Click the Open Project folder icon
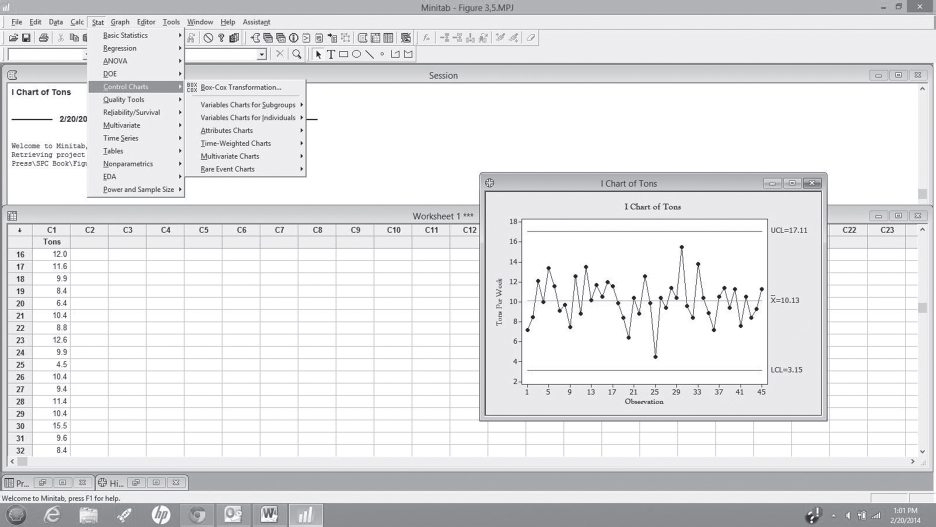Image resolution: width=936 pixels, height=527 pixels. (13, 38)
